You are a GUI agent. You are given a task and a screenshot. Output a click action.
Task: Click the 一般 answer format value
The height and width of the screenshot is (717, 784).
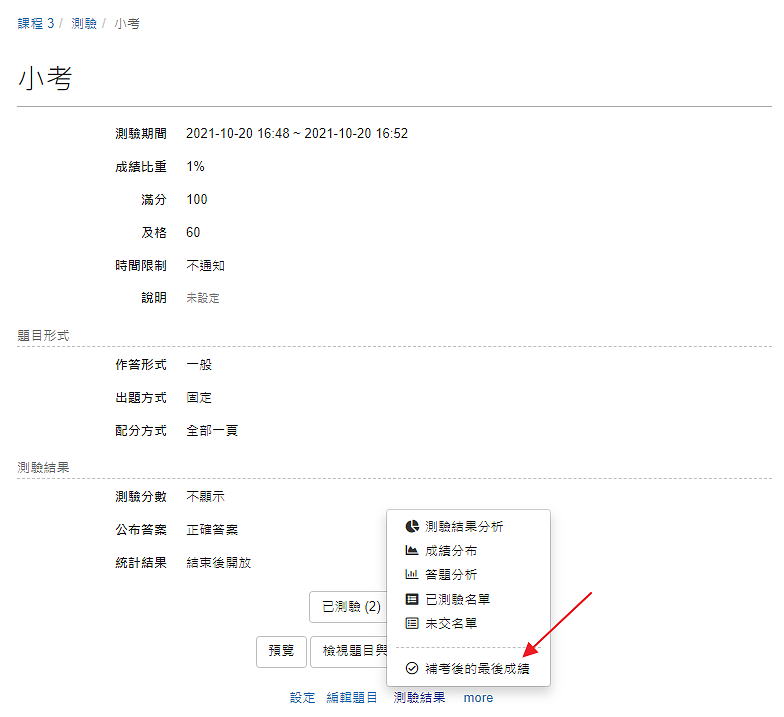click(x=199, y=364)
